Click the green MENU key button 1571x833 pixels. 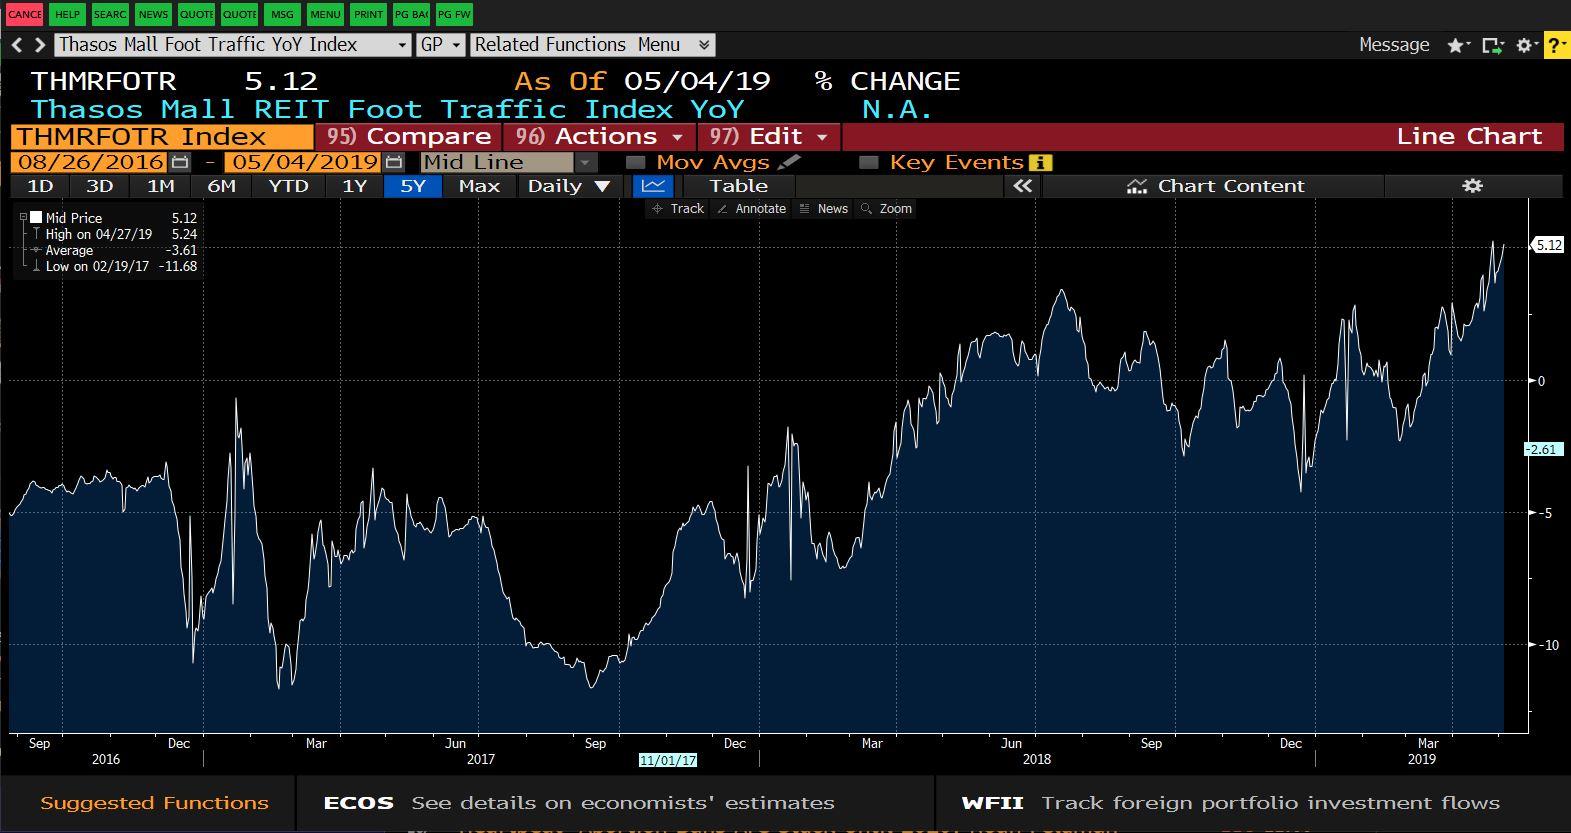[x=325, y=14]
